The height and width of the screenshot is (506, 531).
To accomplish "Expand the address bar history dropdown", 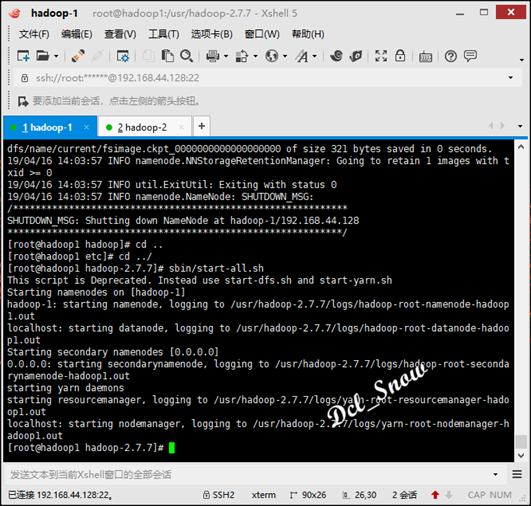I will coord(511,78).
